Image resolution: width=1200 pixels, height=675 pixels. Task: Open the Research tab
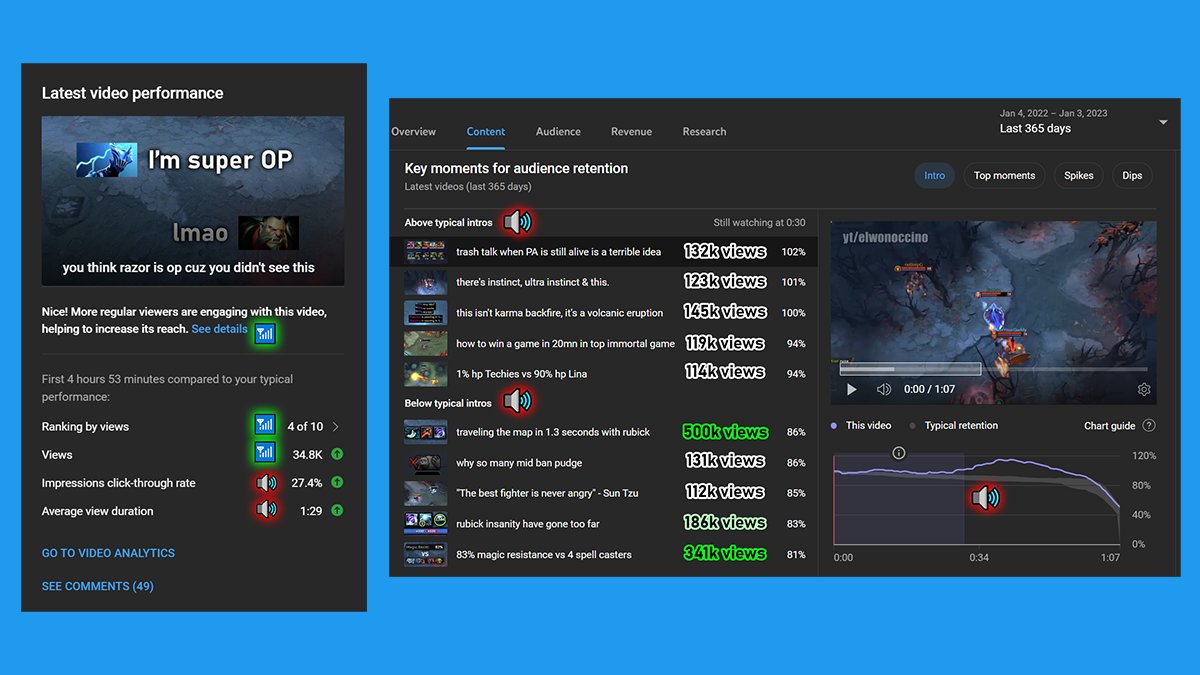pyautogui.click(x=704, y=131)
